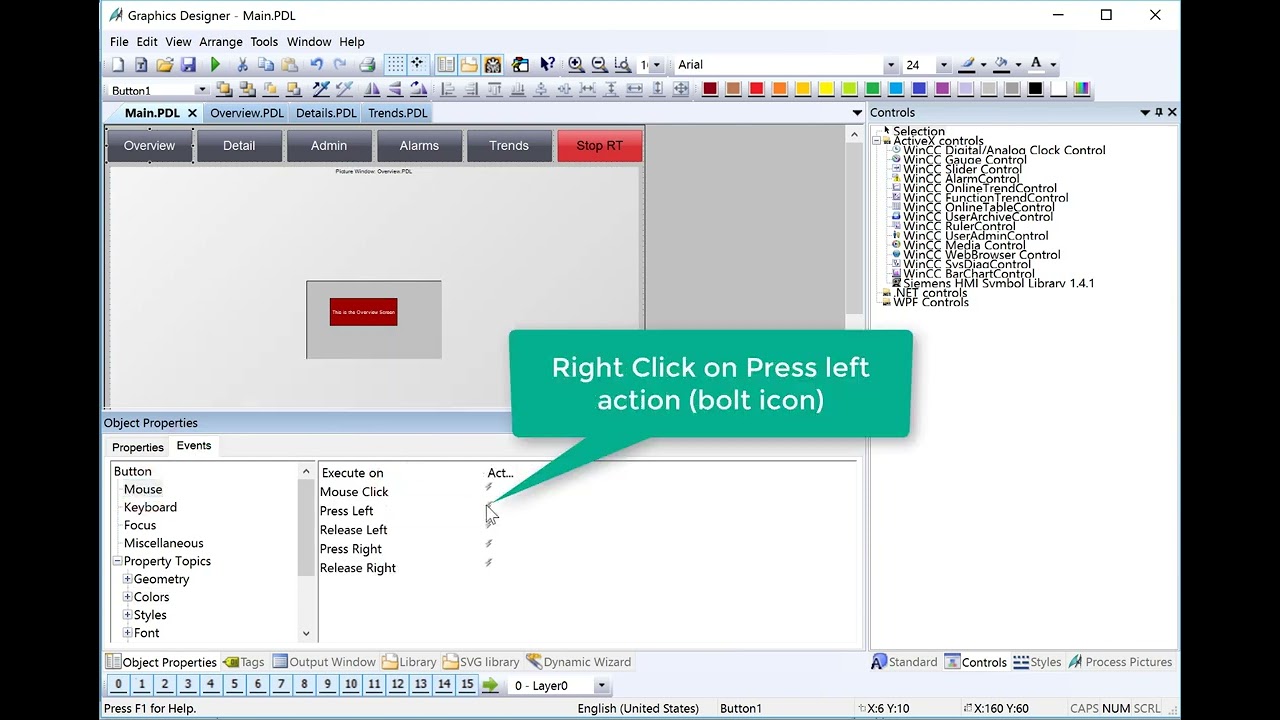
Task: Switch to the Trends.PDL tab
Action: click(398, 113)
